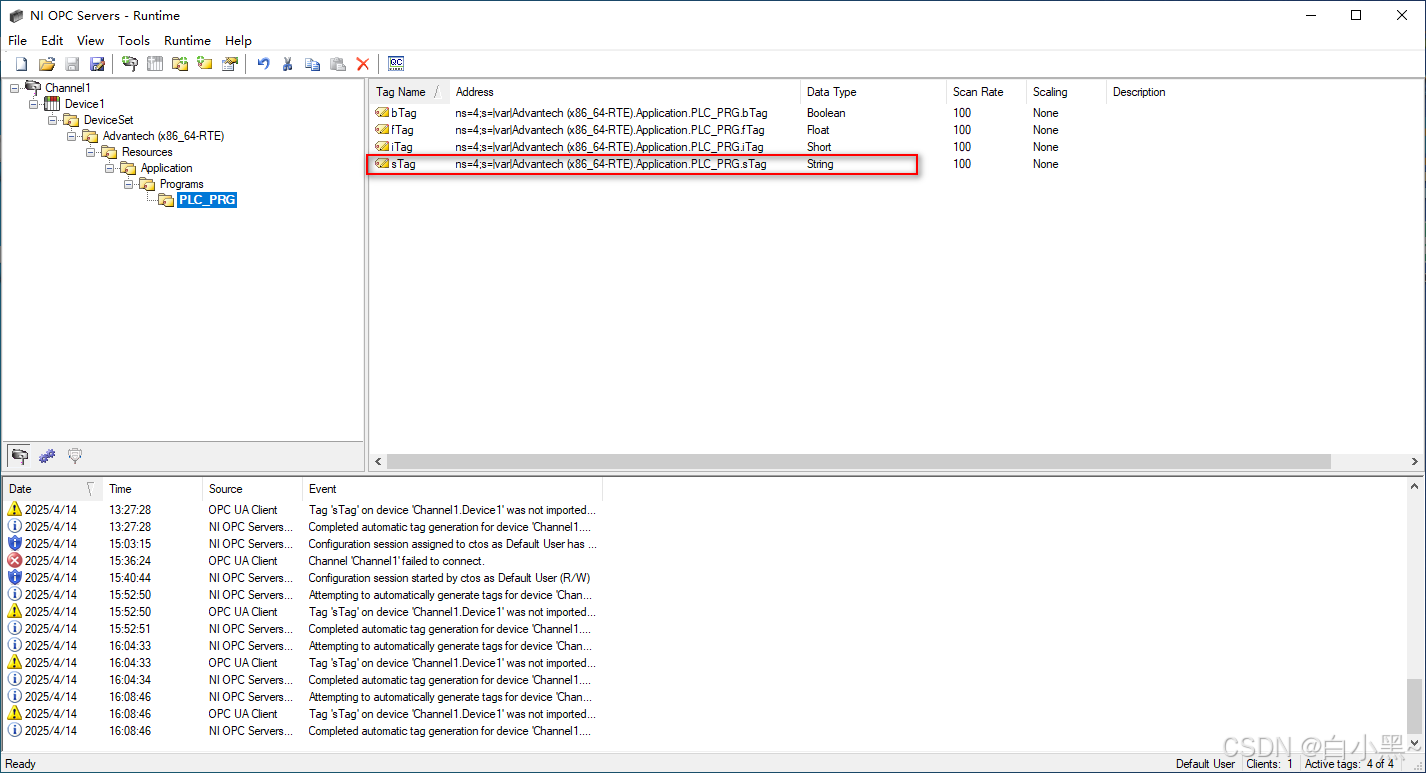Click event log vertical scrollbar thumb
The height and width of the screenshot is (773, 1426).
pyautogui.click(x=1413, y=708)
